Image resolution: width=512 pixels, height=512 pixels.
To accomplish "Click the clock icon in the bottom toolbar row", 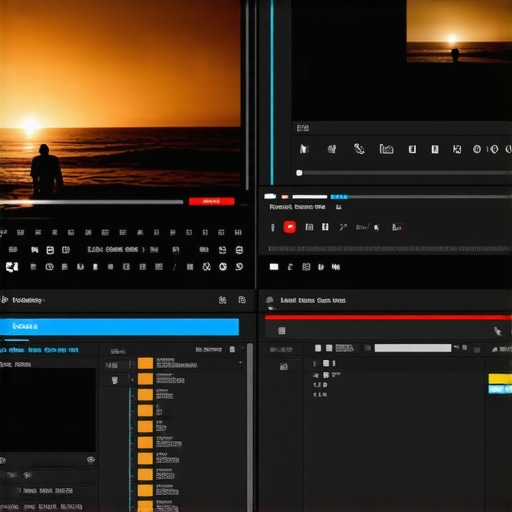I will coord(49,267).
